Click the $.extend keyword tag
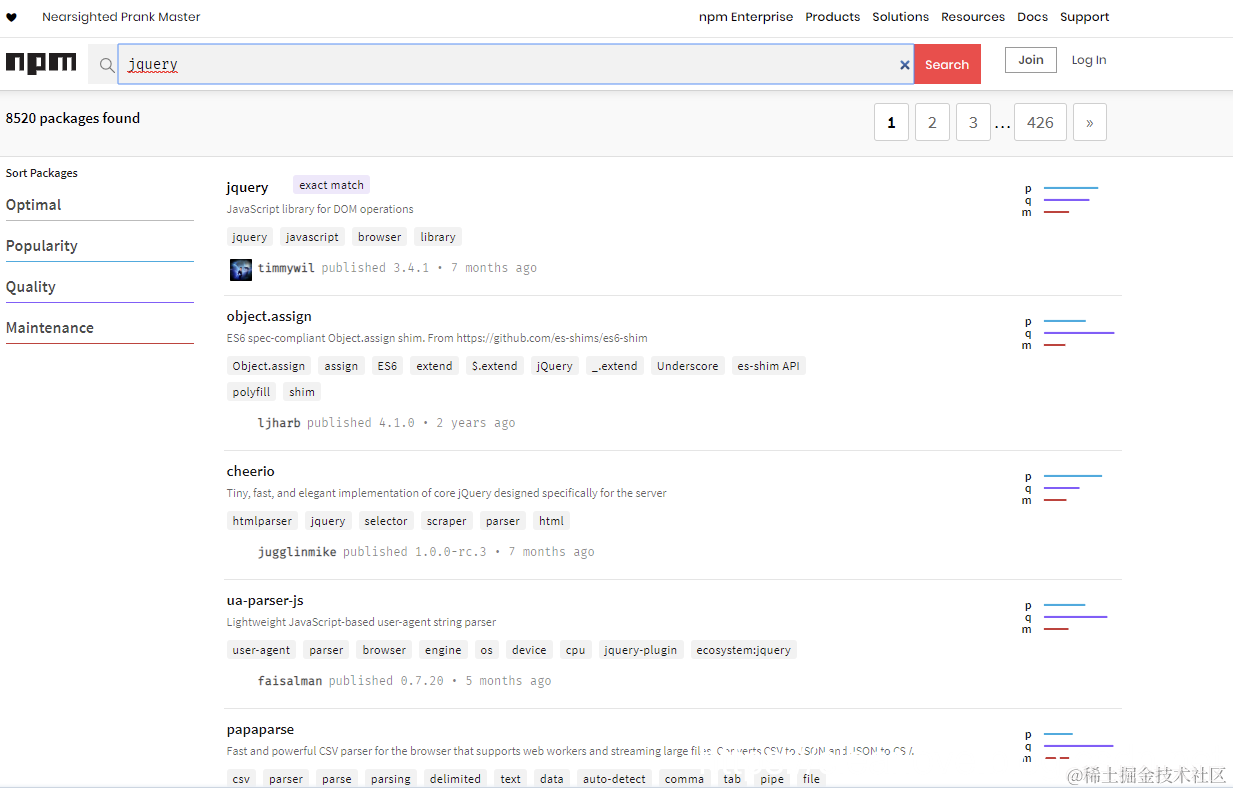 coord(495,366)
